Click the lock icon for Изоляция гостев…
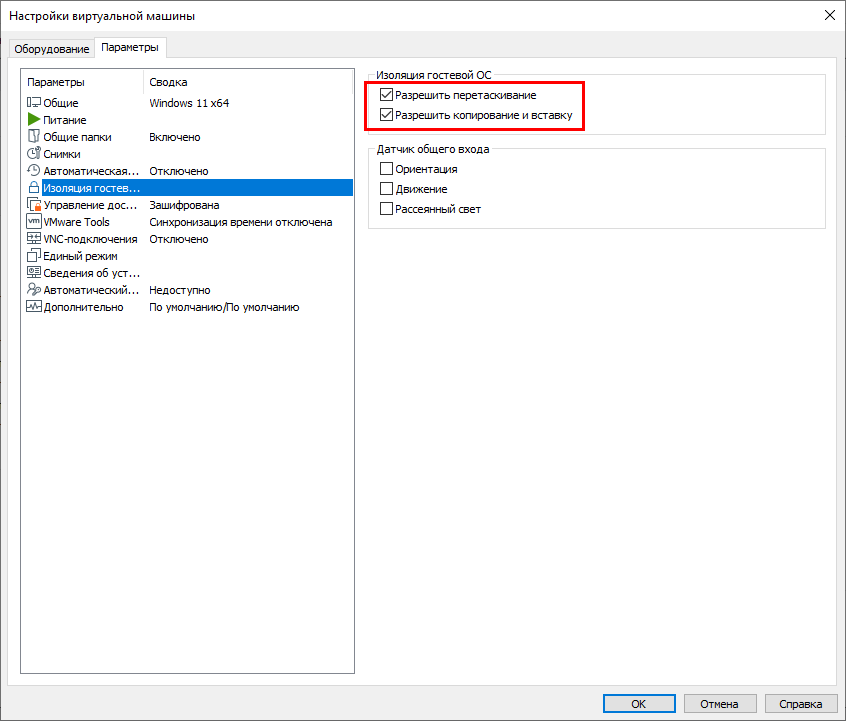846x721 pixels. point(33,187)
